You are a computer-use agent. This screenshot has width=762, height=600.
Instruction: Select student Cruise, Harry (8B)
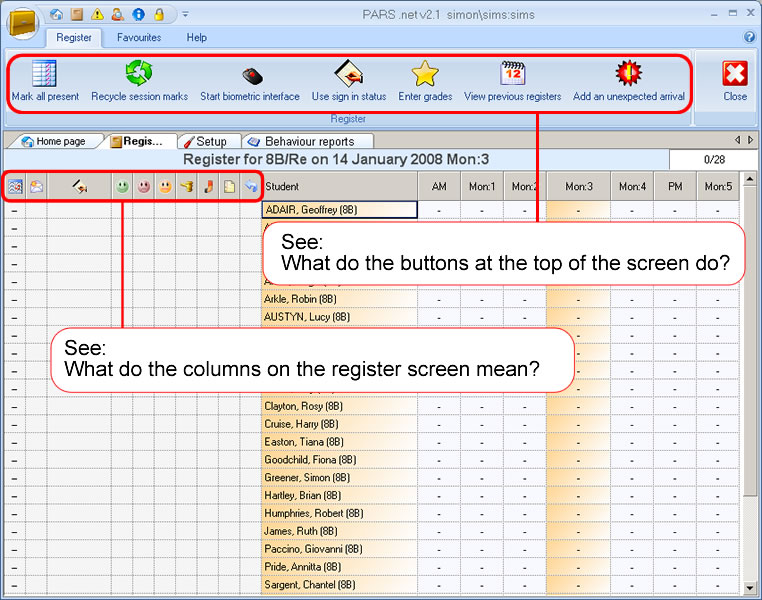point(340,424)
